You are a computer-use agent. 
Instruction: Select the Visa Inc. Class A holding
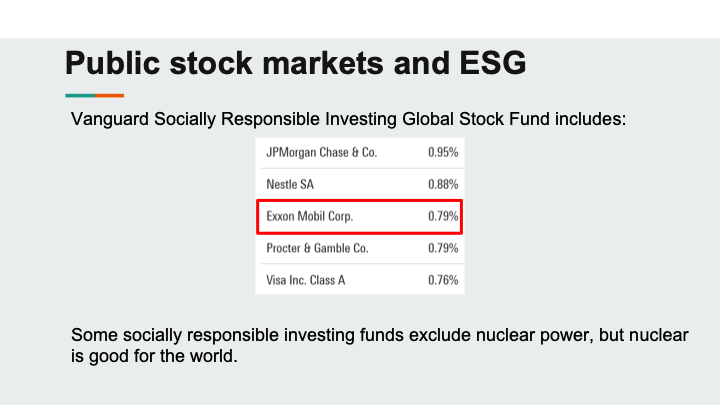click(x=305, y=280)
